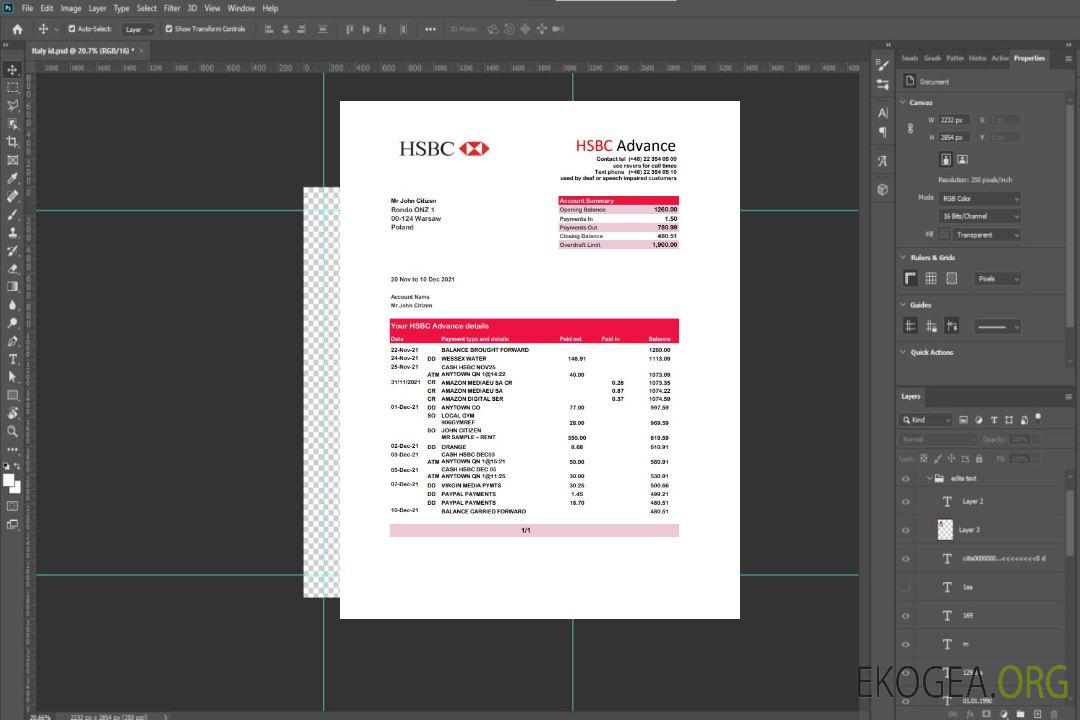Hide the '169' text layer
1080x720 pixels.
point(906,616)
